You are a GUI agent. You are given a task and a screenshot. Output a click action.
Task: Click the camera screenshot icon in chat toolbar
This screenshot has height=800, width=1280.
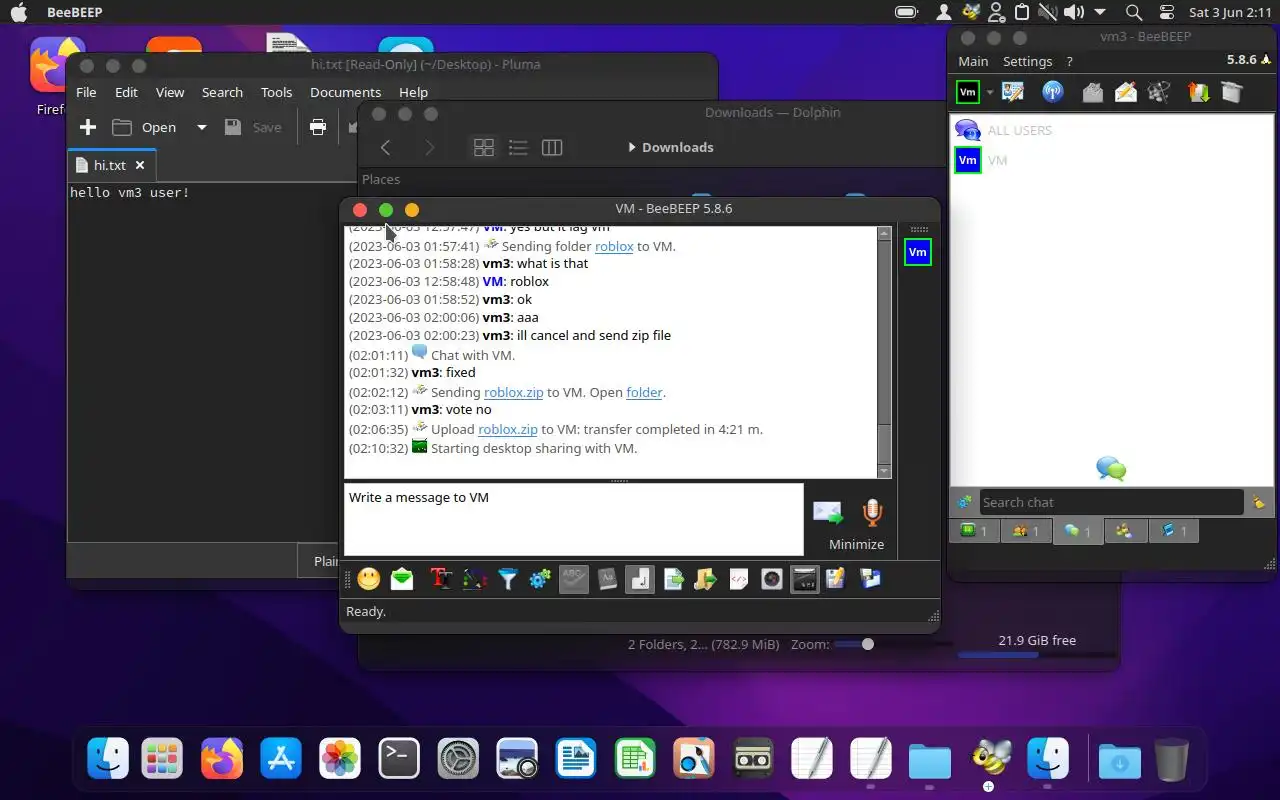click(x=772, y=579)
